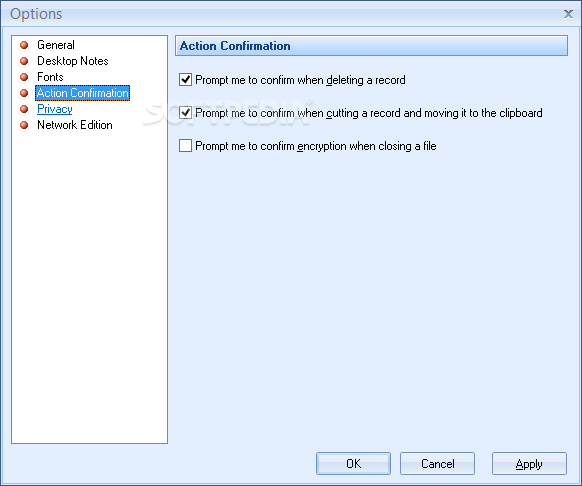The image size is (582, 486).
Task: Click the OK button
Action: click(353, 463)
